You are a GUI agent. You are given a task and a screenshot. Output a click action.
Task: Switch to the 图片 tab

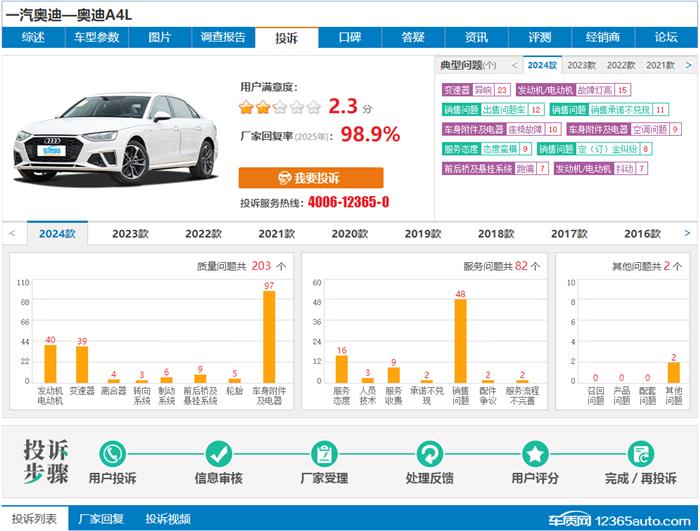pyautogui.click(x=160, y=38)
